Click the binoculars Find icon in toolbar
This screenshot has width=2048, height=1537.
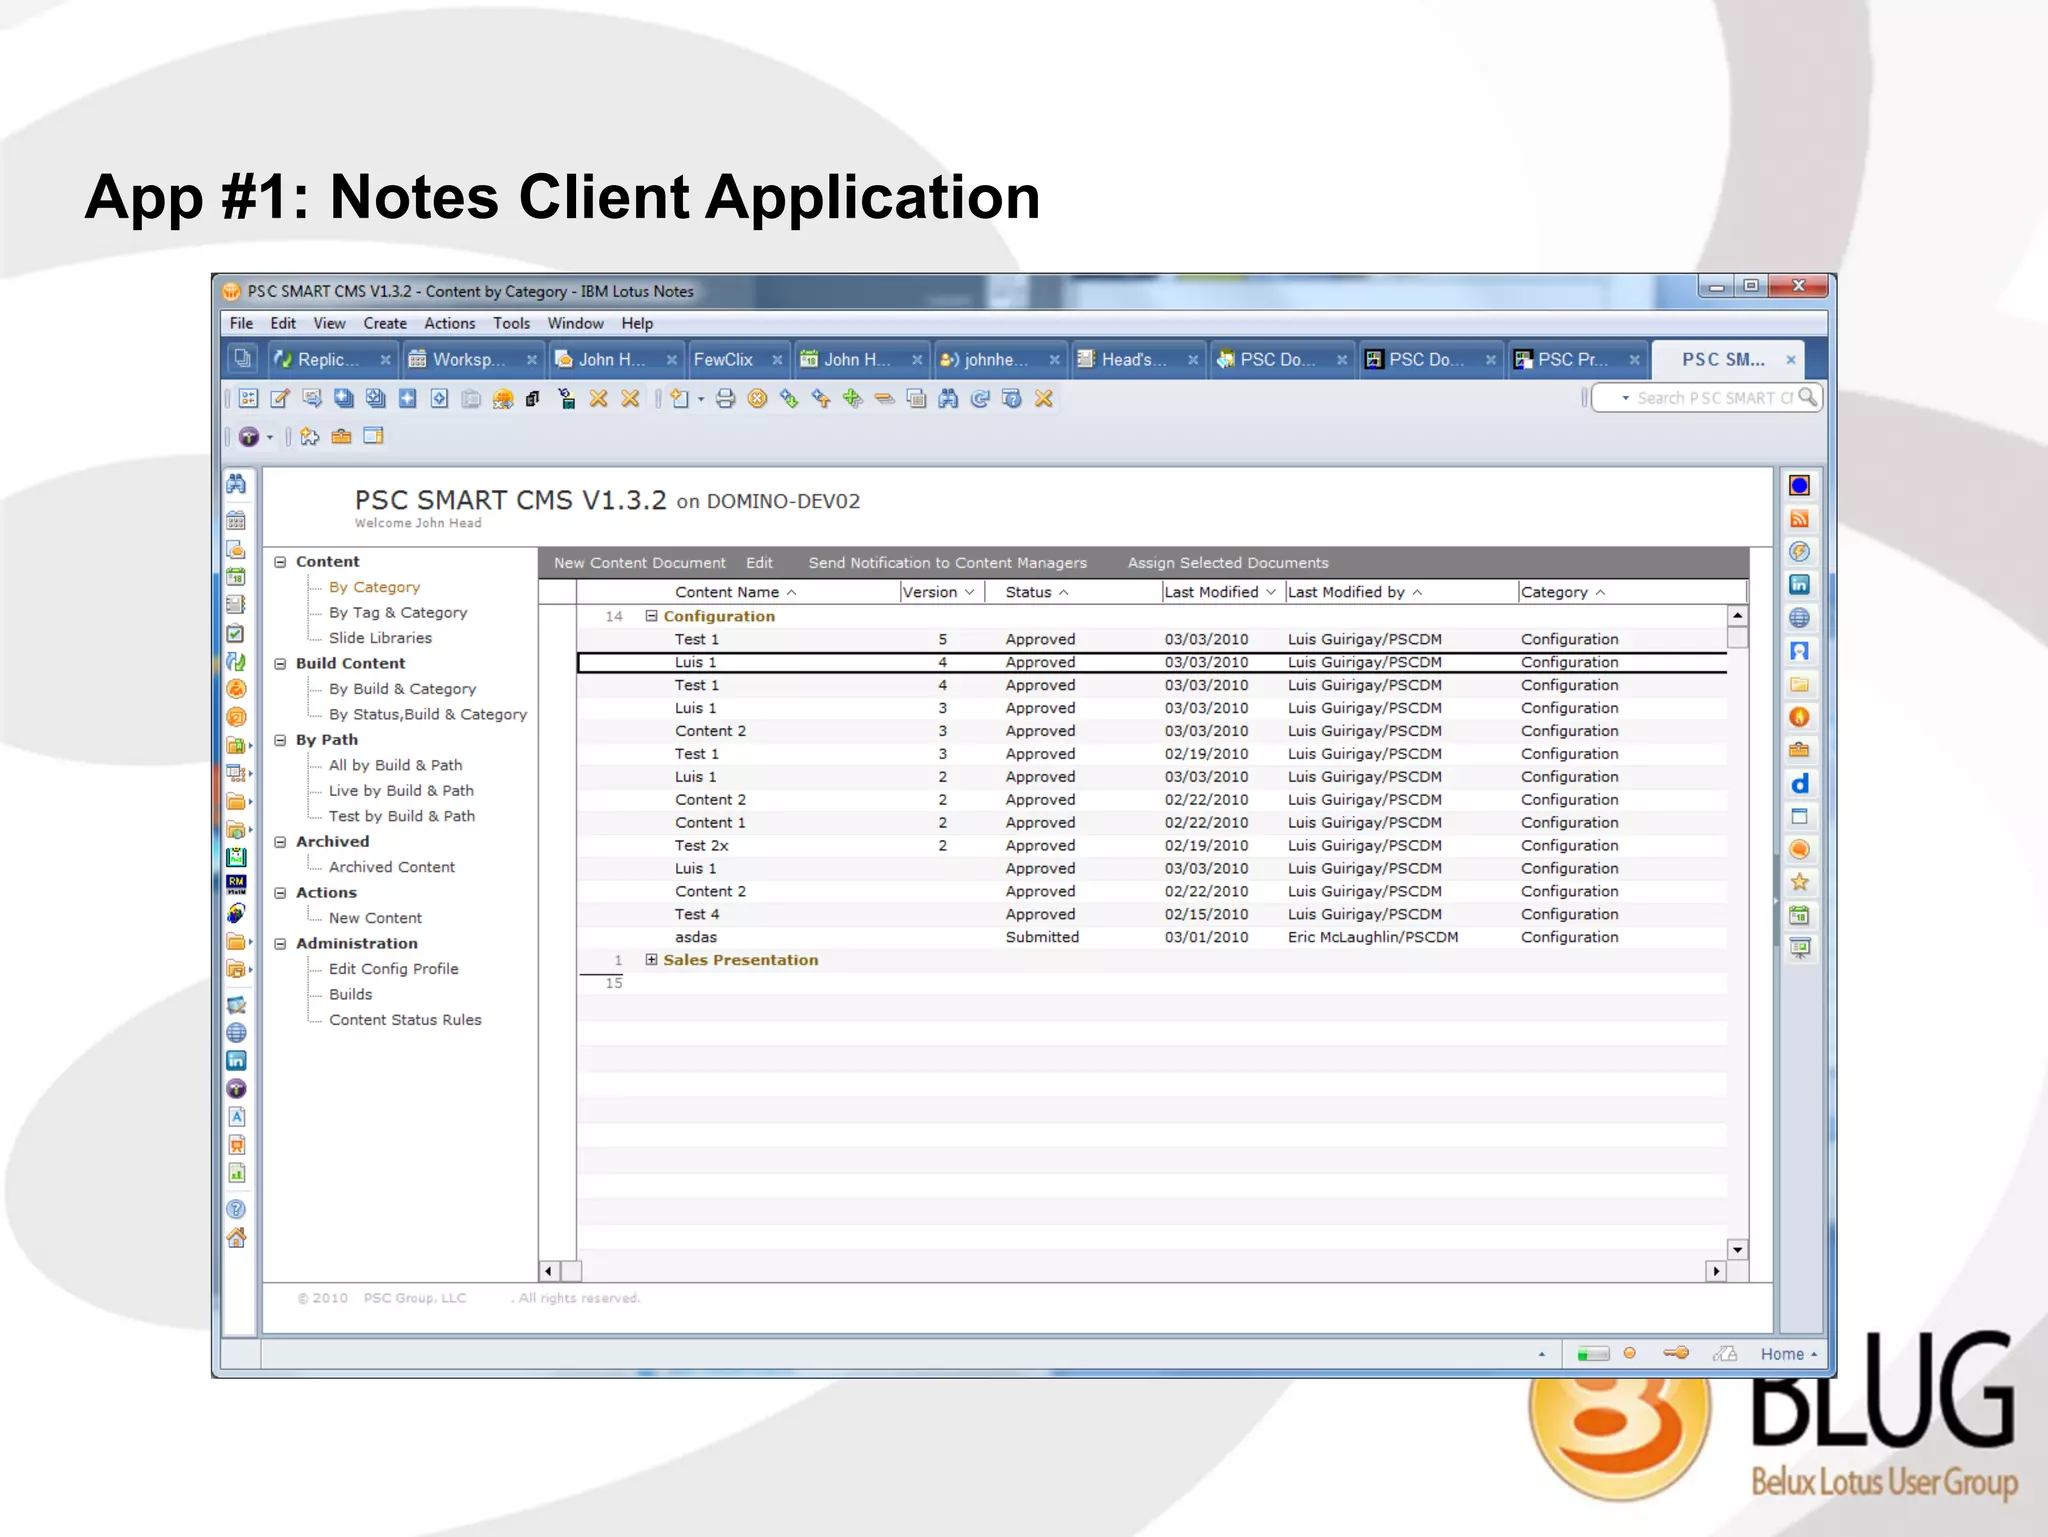pos(948,399)
